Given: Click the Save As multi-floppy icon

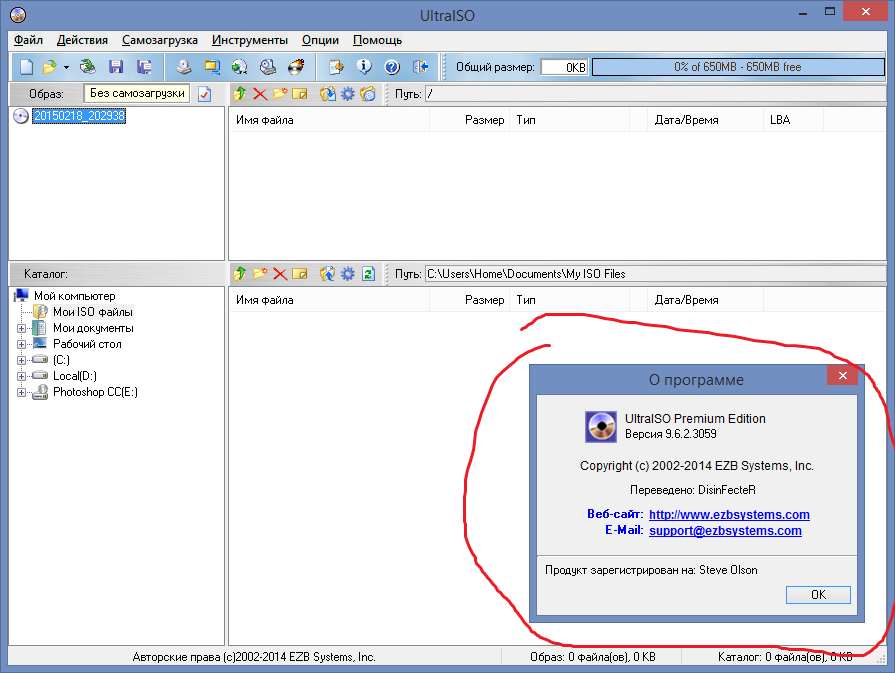Looking at the screenshot, I should point(144,67).
